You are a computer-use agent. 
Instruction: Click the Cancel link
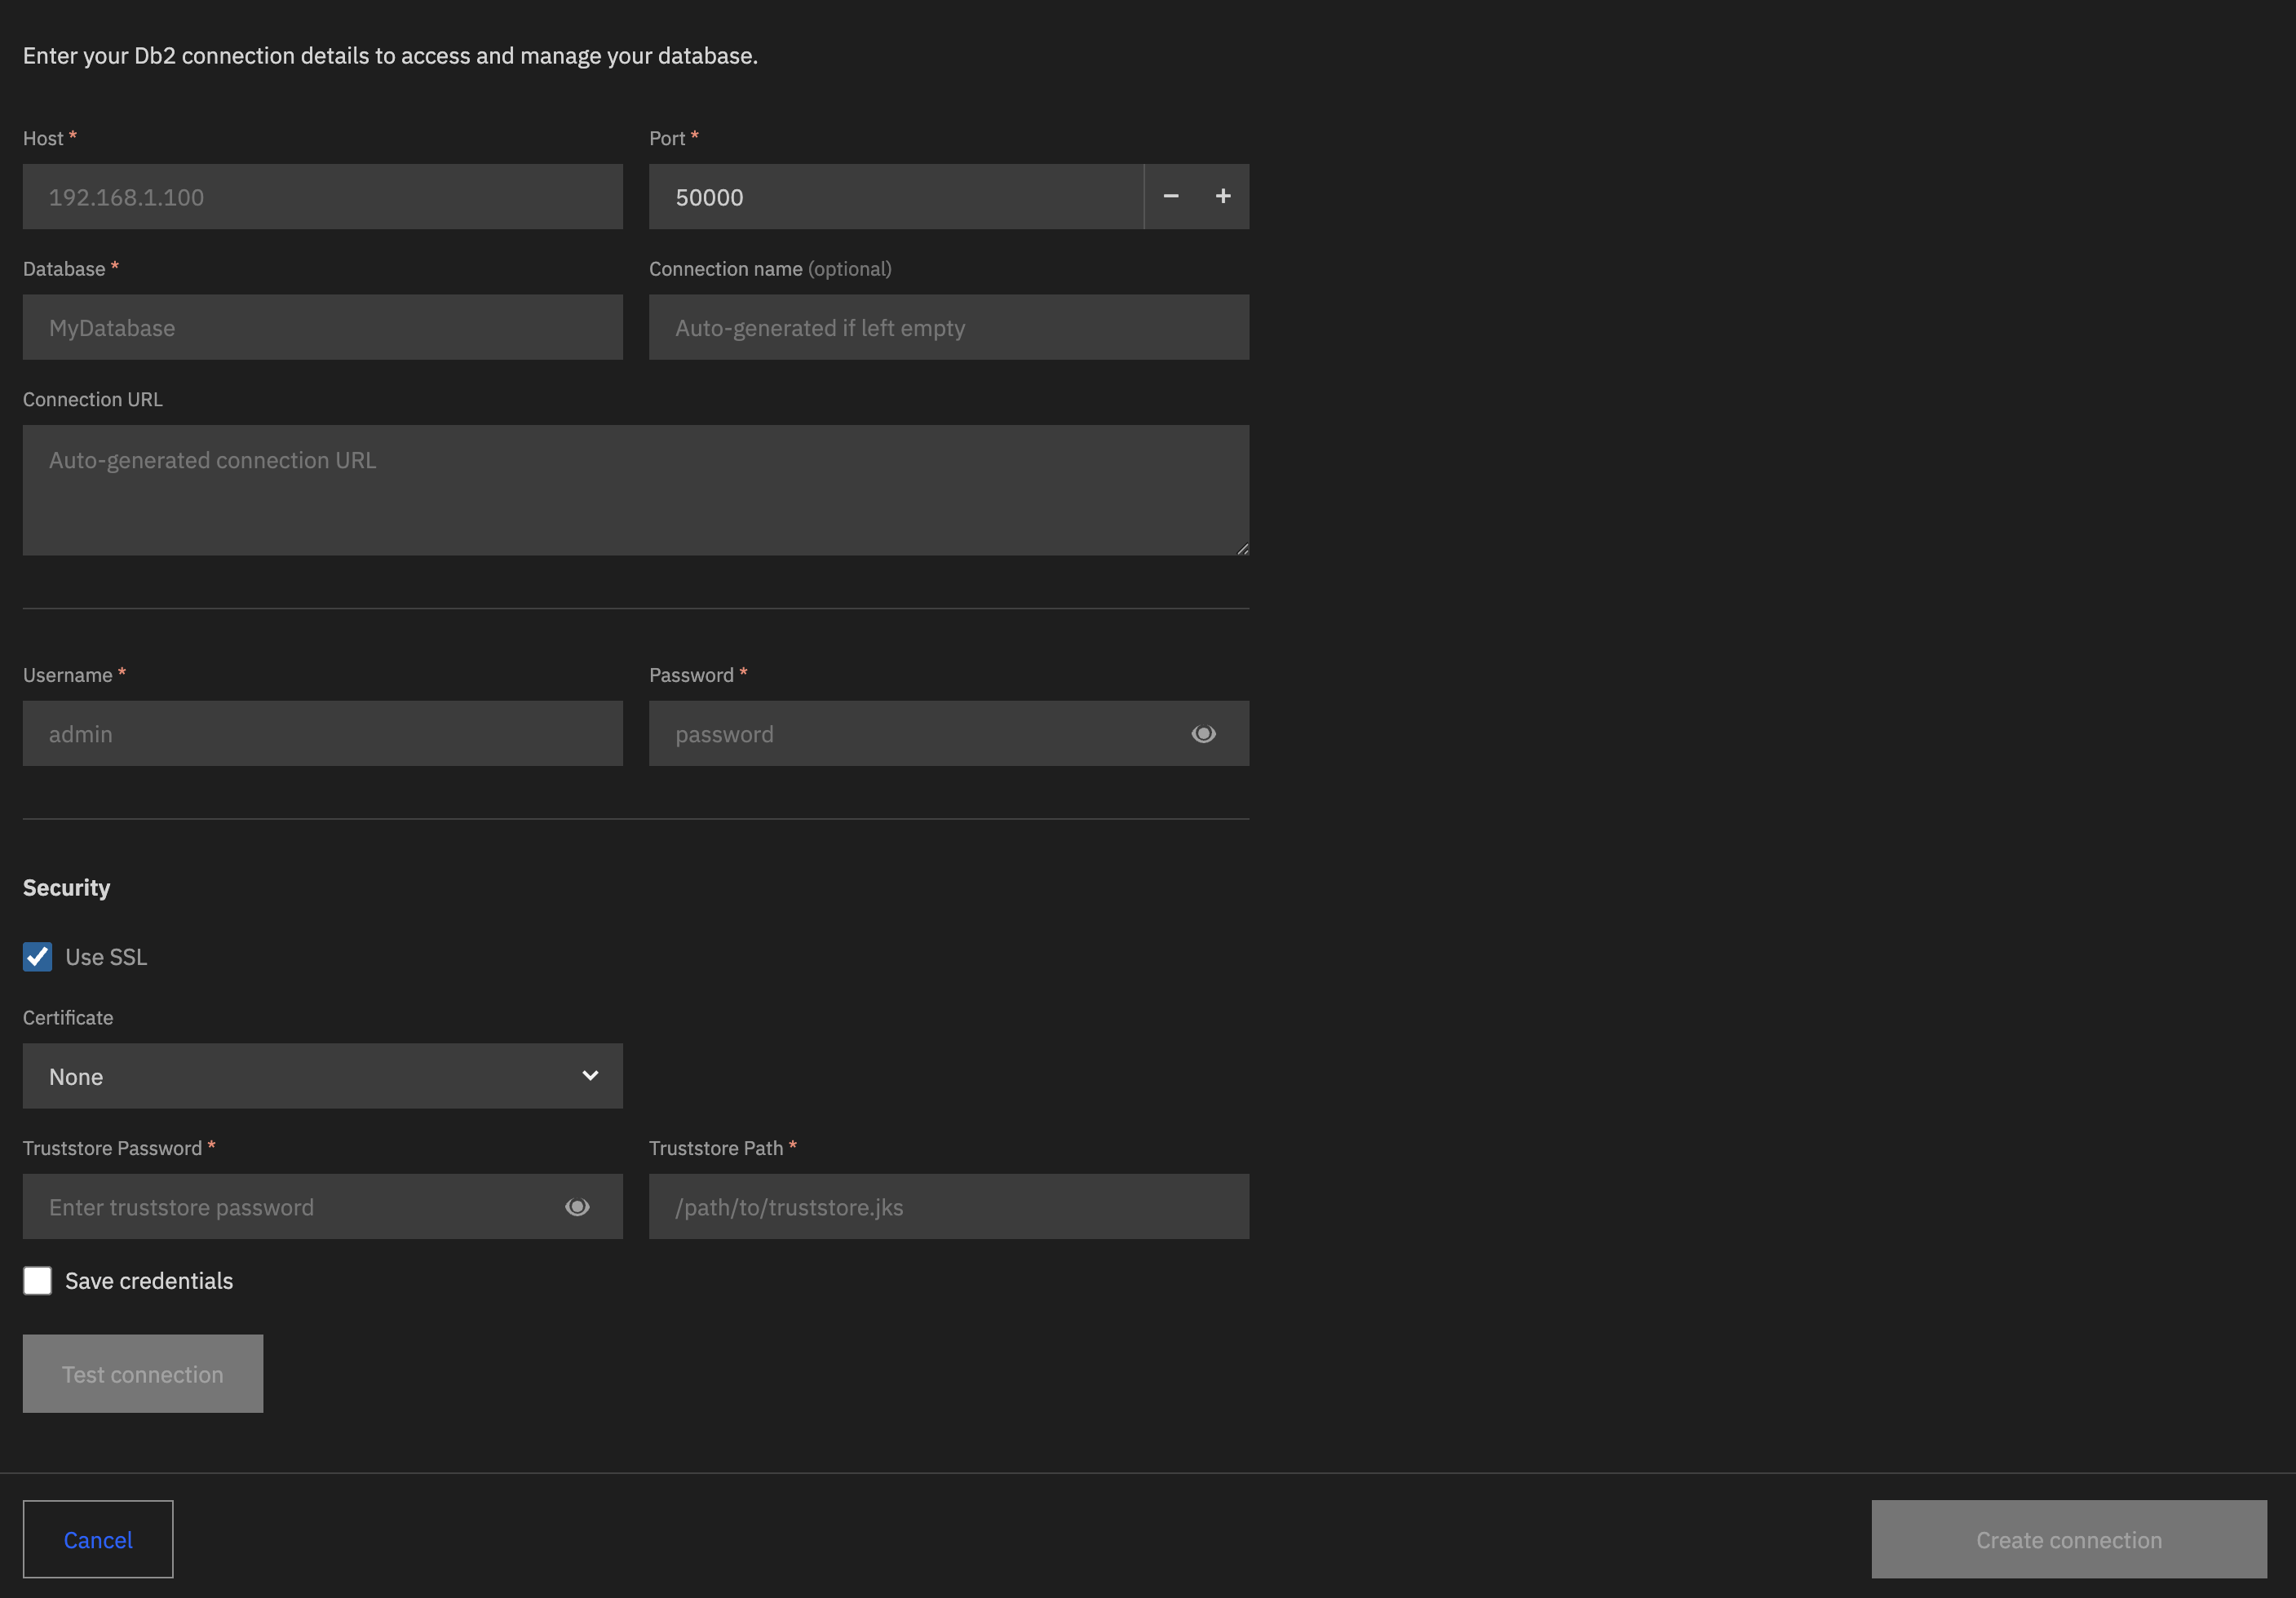pyautogui.click(x=97, y=1539)
